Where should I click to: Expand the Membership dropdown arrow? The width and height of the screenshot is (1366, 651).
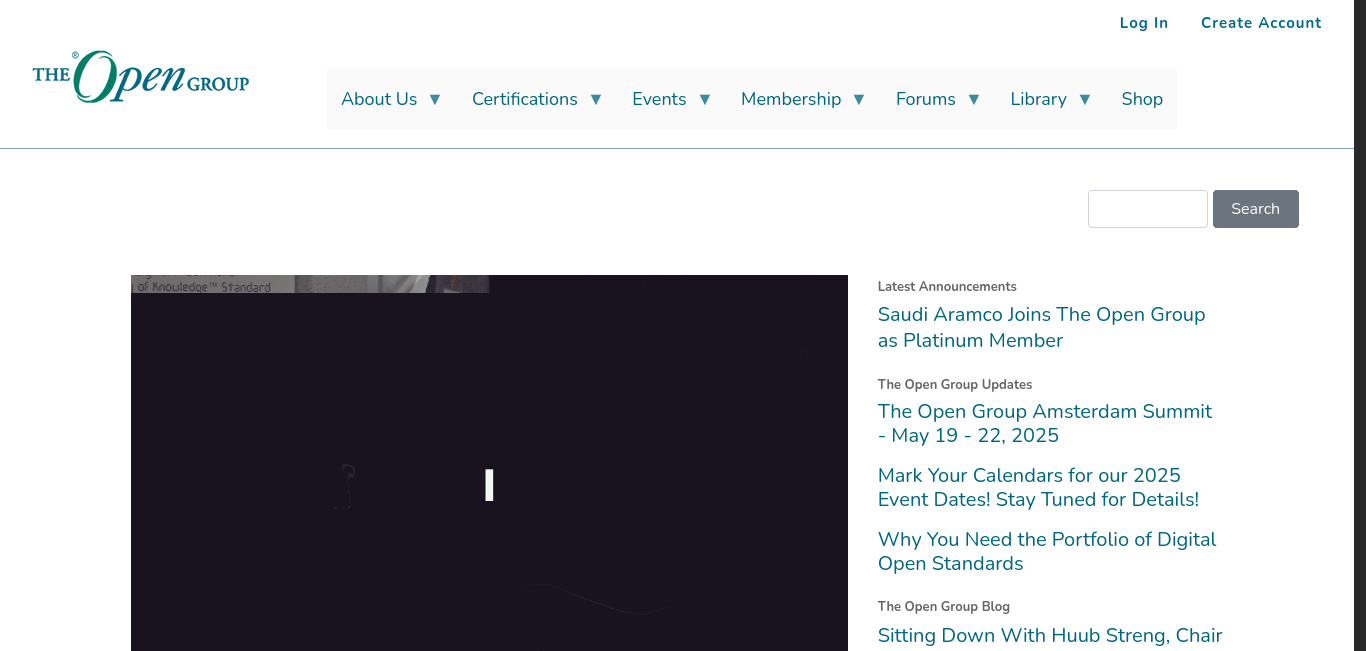pyautogui.click(x=859, y=99)
